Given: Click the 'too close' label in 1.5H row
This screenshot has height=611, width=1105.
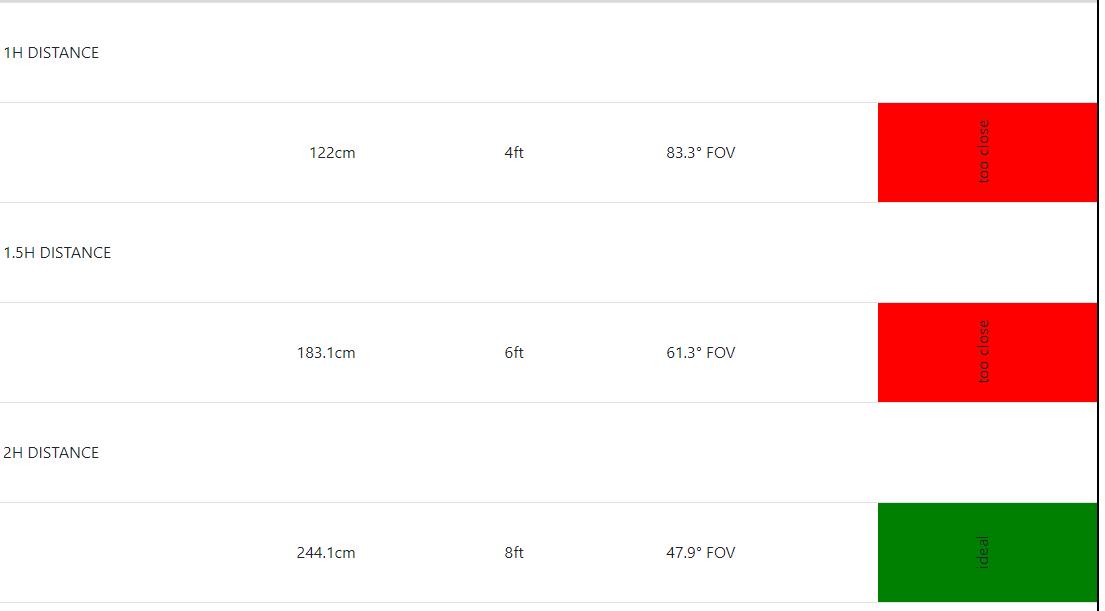Looking at the screenshot, I should (984, 352).
